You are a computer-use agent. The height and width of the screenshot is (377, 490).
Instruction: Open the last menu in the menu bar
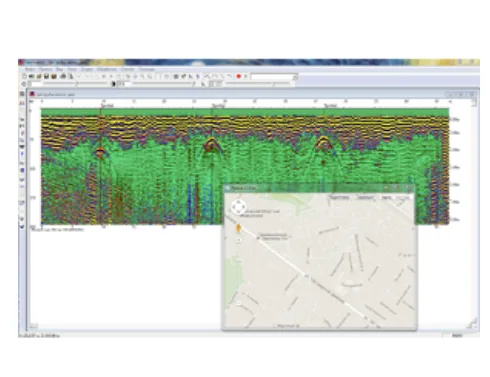click(x=147, y=69)
